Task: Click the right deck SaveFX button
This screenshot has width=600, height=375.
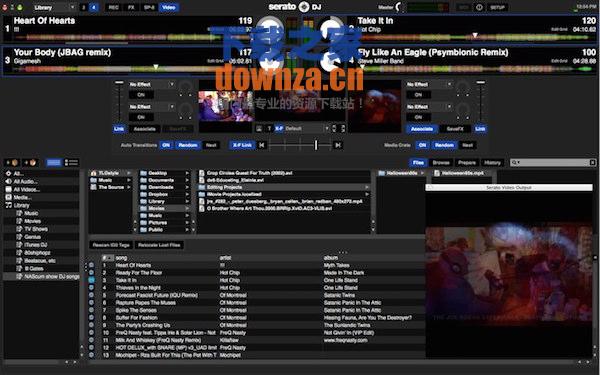Action: pos(455,129)
